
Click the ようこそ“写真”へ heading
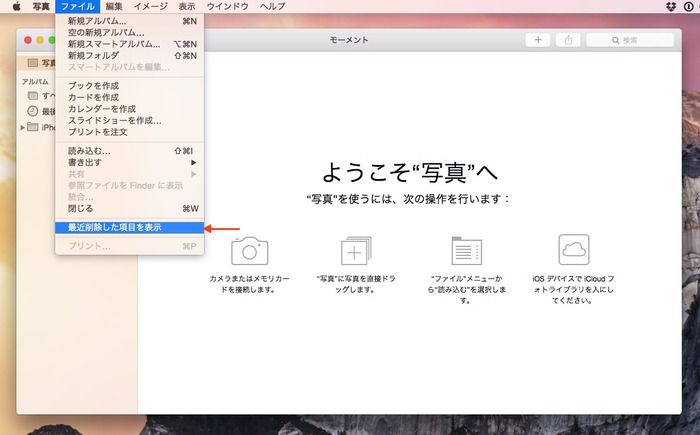(410, 172)
